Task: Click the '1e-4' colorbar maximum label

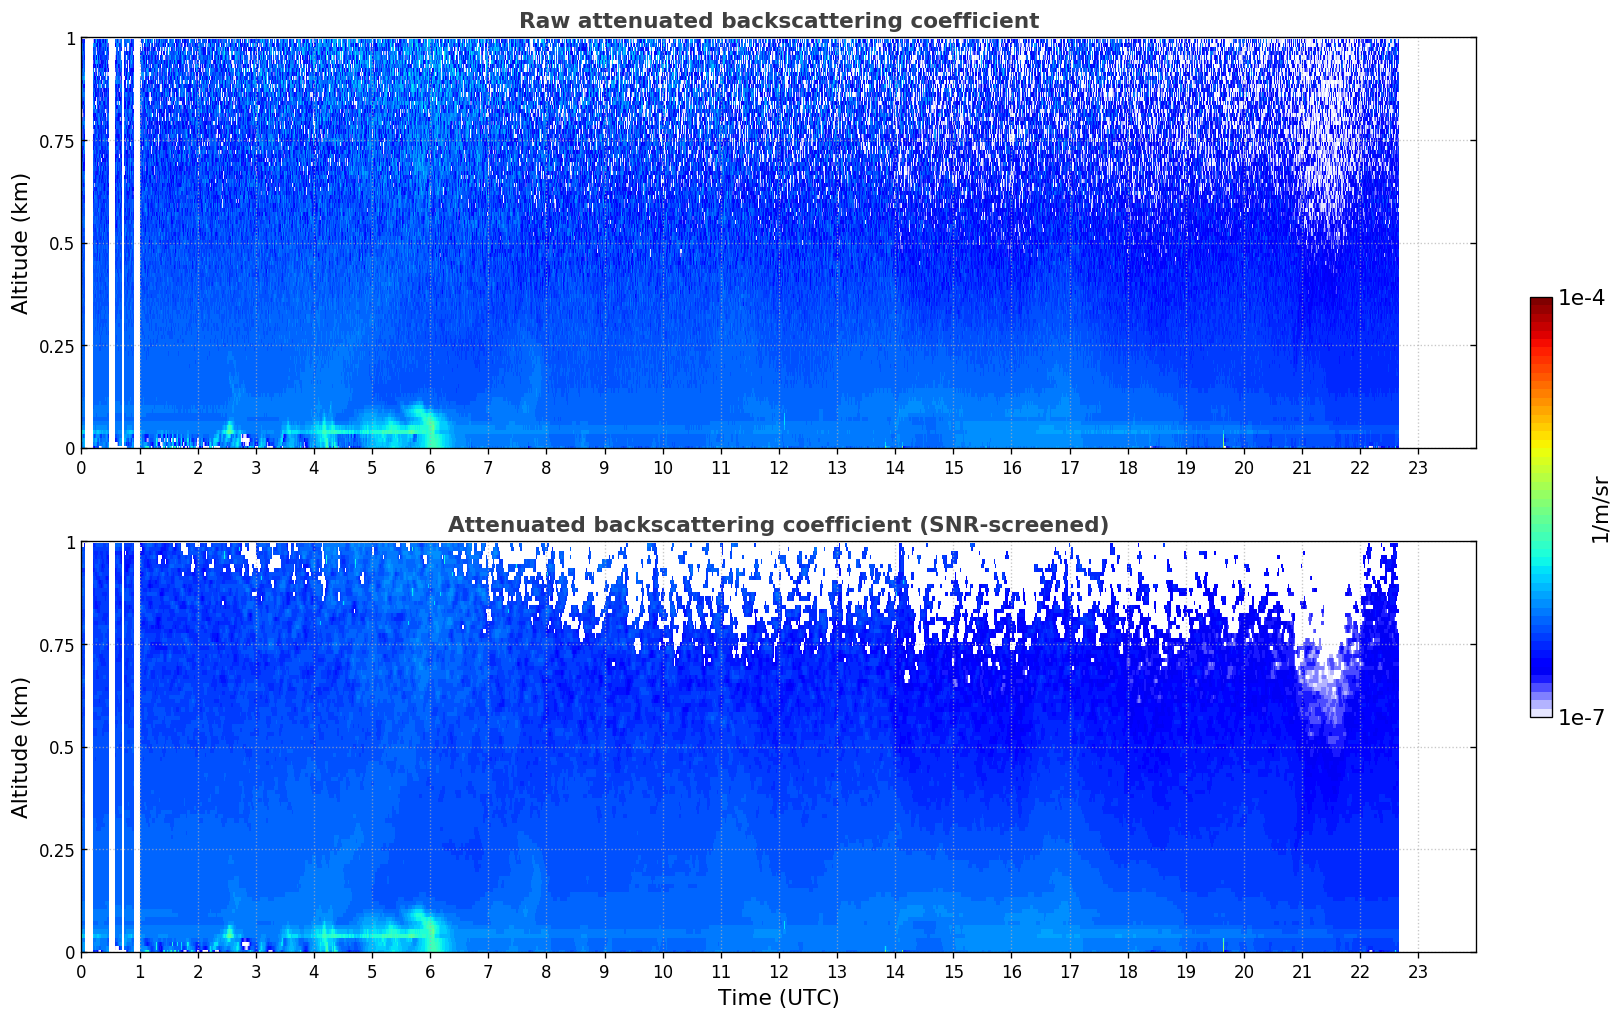Action: click(1581, 298)
